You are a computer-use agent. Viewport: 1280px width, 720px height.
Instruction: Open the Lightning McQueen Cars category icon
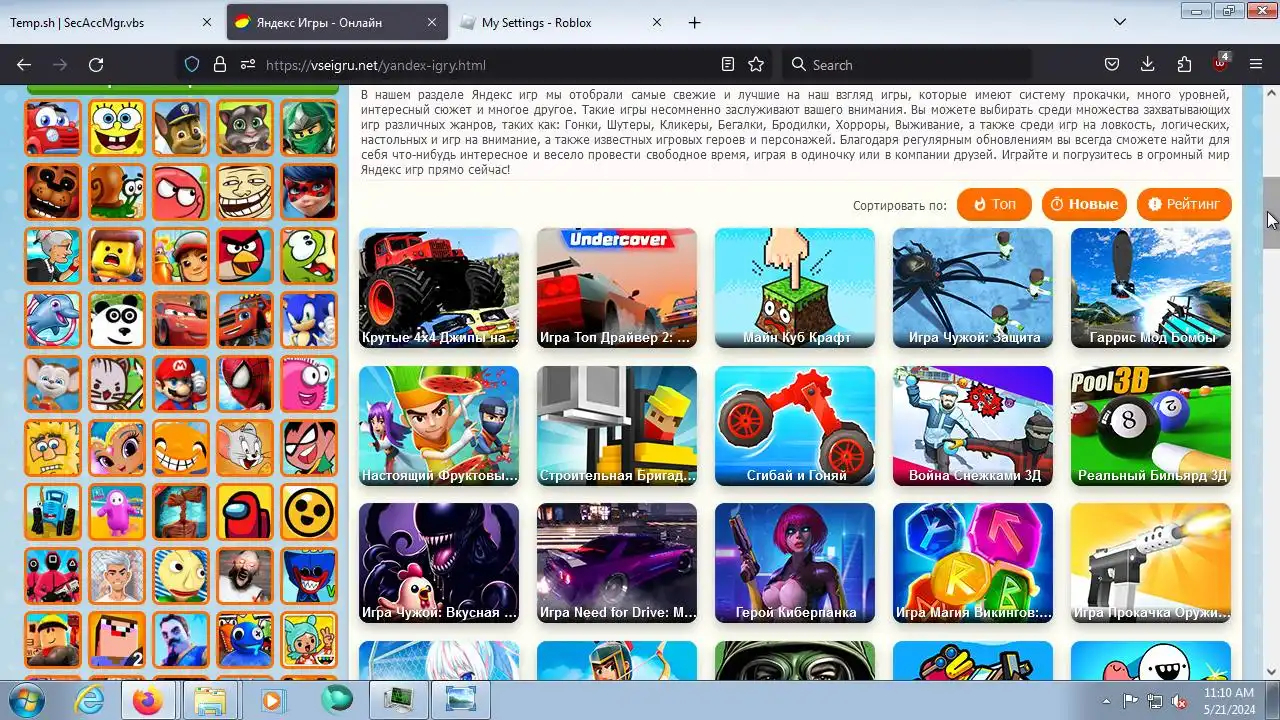[181, 319]
